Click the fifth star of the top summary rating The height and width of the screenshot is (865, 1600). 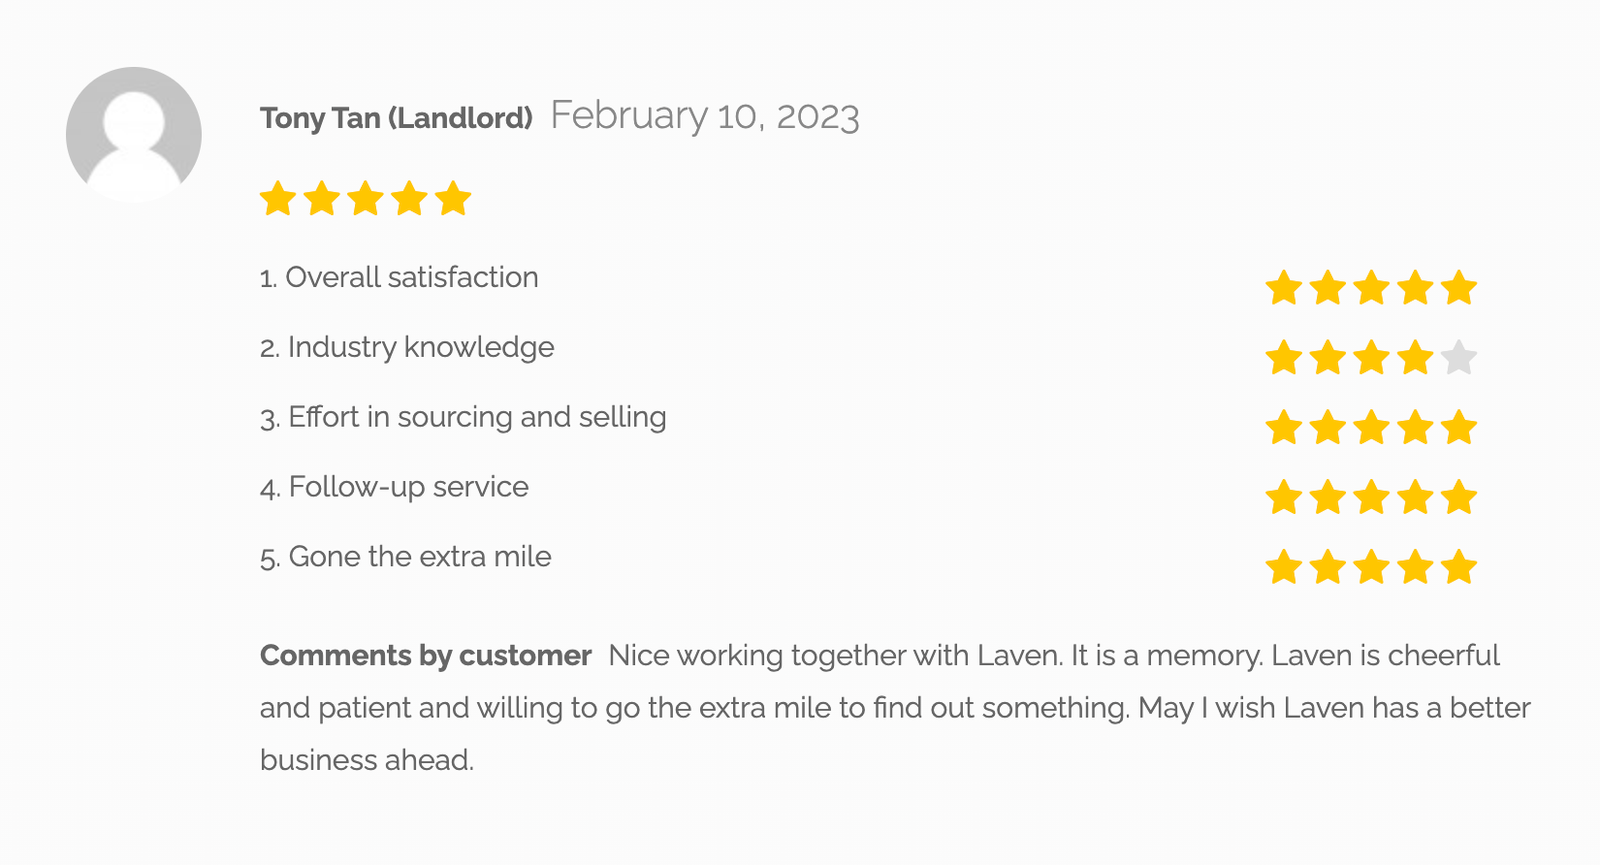[453, 198]
